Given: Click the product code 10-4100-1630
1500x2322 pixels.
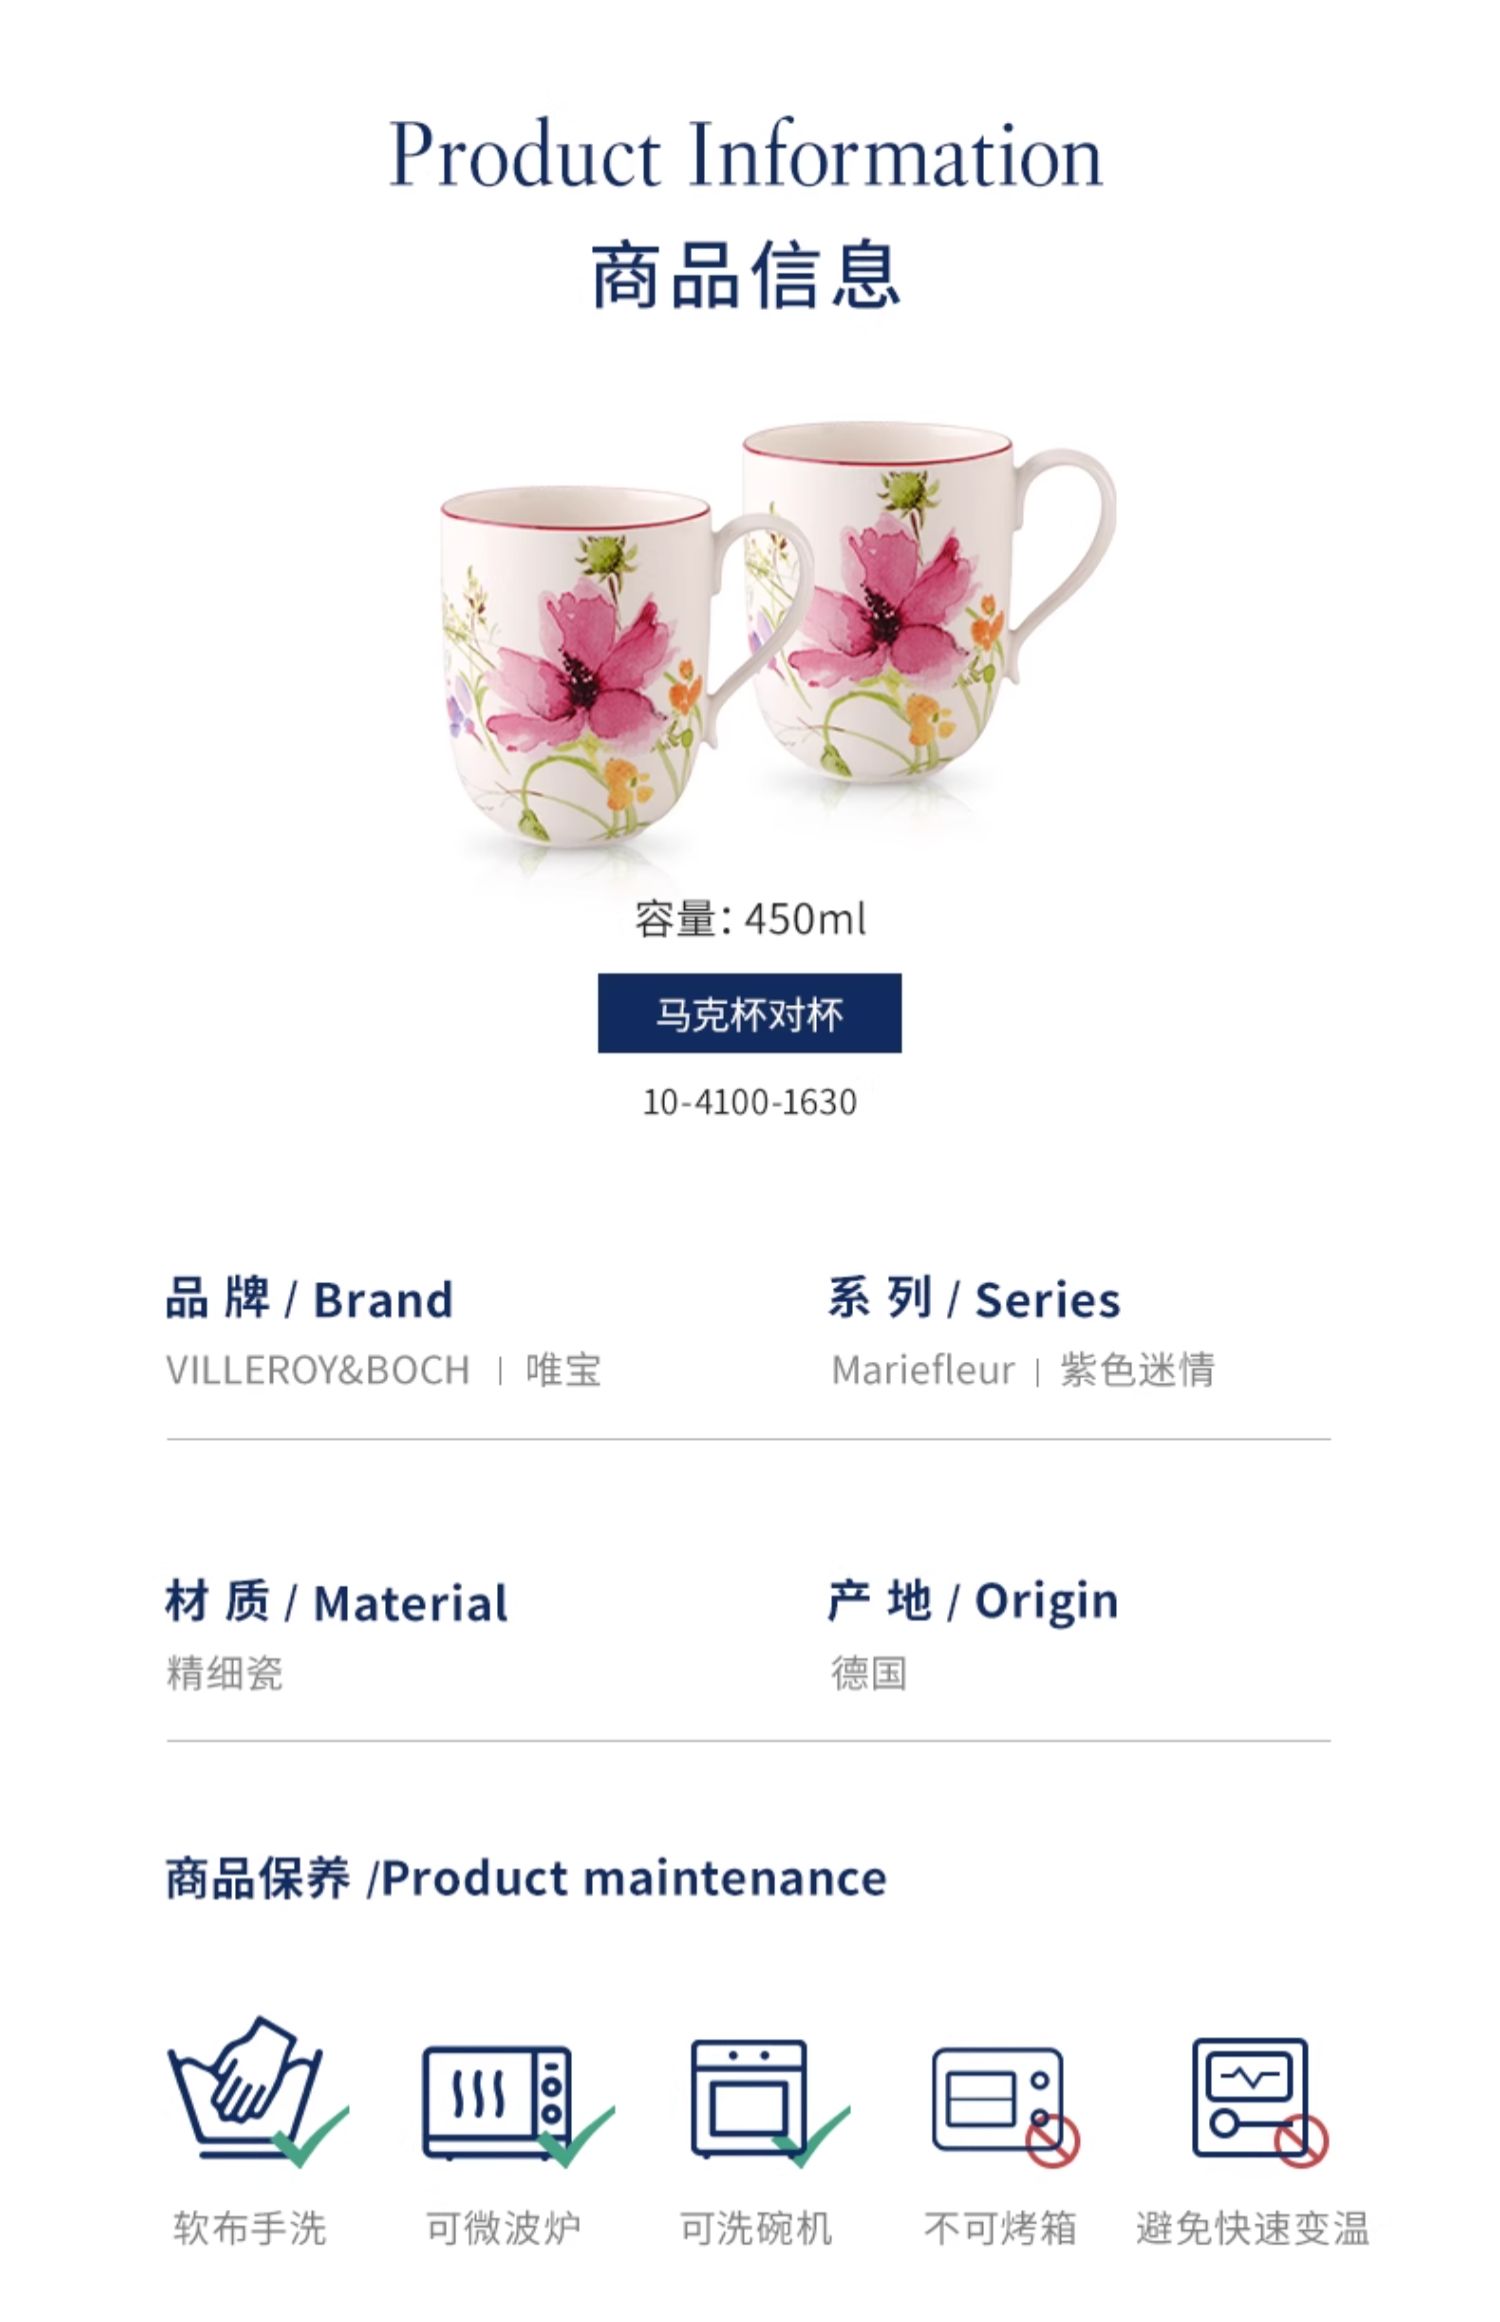Looking at the screenshot, I should coord(749,1102).
